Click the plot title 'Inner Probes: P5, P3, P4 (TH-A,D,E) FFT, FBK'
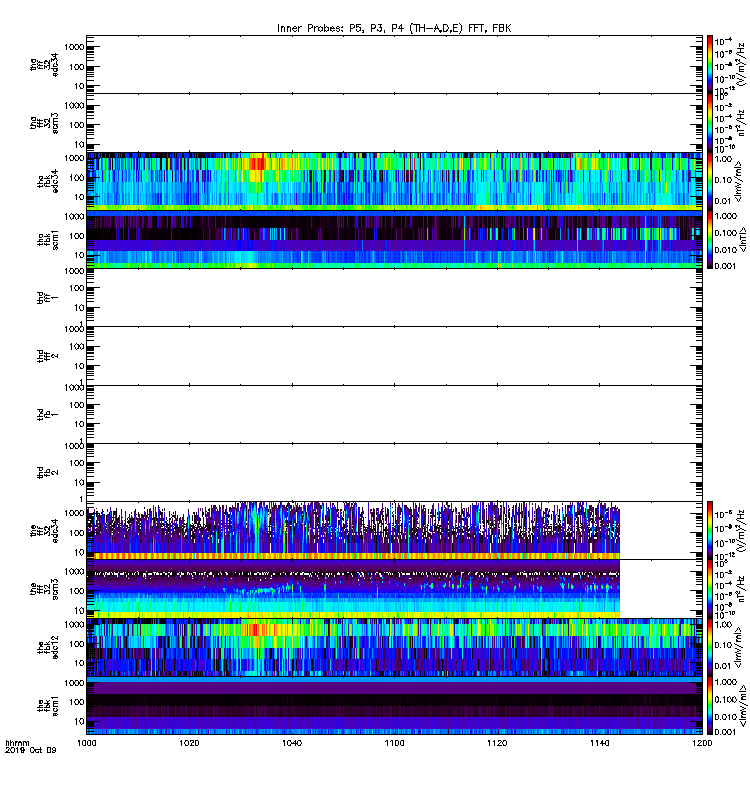Viewport: 750px width, 800px height. click(394, 28)
